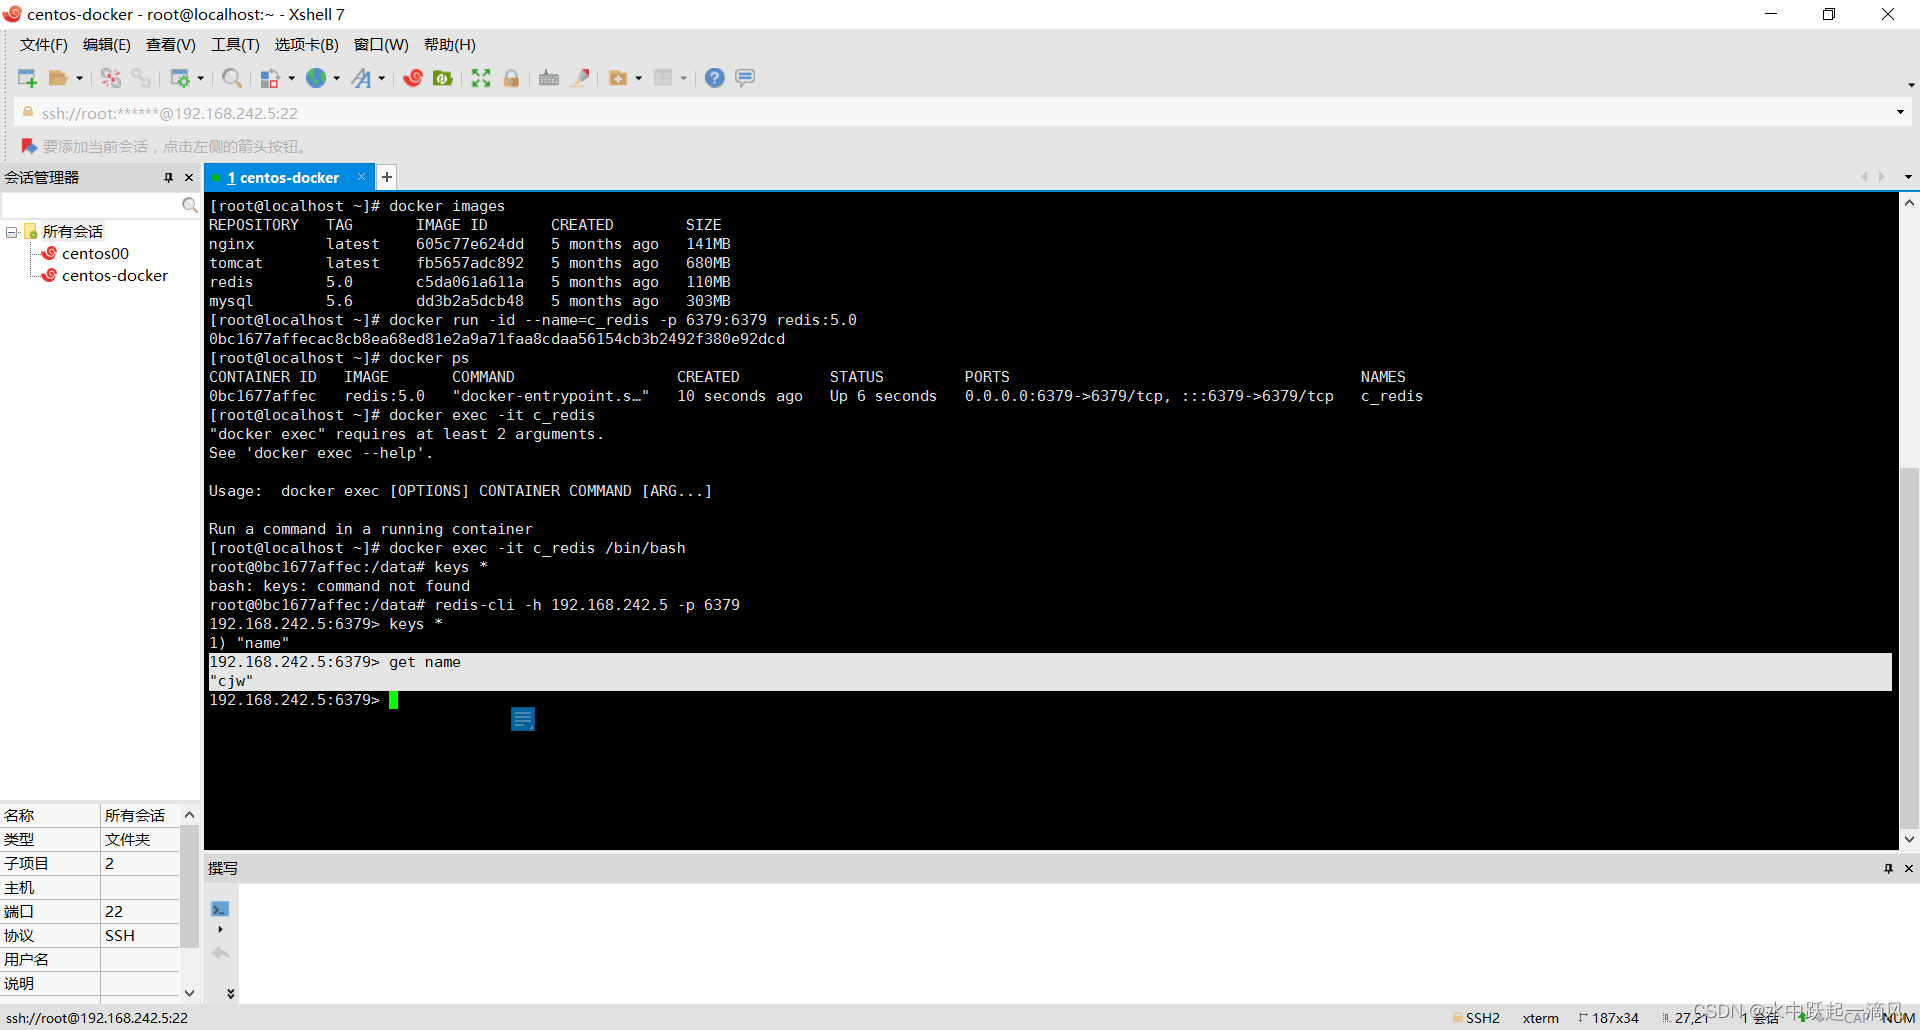This screenshot has width=1920, height=1030.
Task: Click the color scheme/layout icon
Action: (x=270, y=78)
